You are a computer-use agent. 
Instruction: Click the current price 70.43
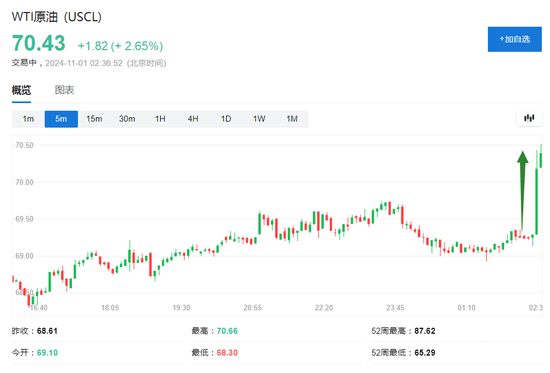tap(39, 43)
